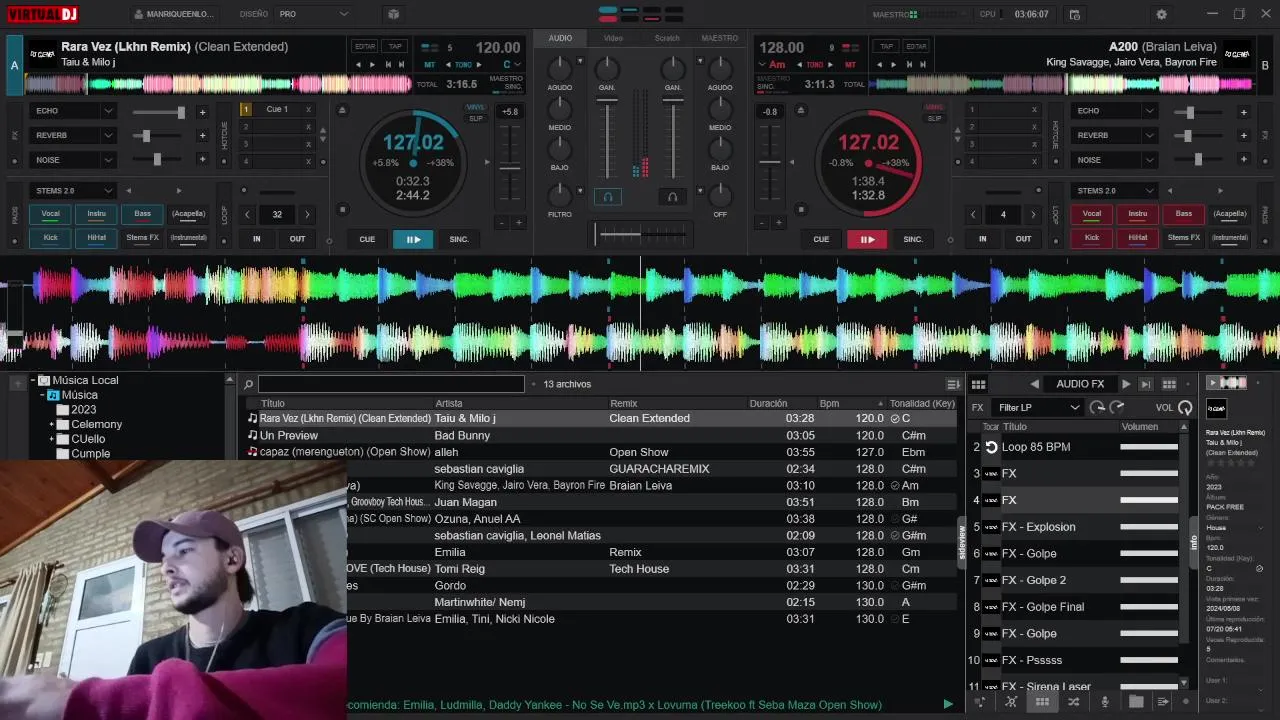
Task: Click pitch plus button on deck A
Action: pos(518,222)
